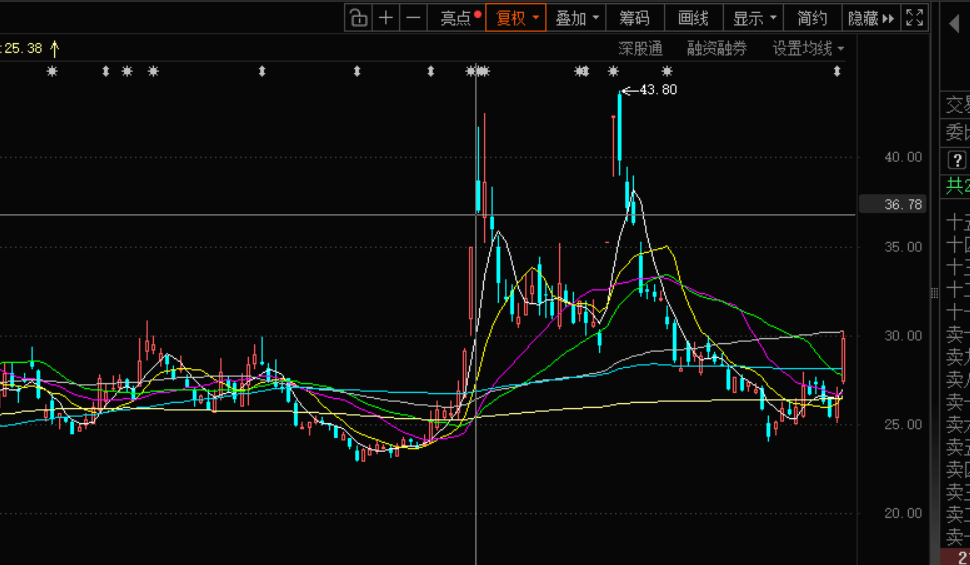Open 设置均线 moving average settings dropdown
Viewport: 970px width, 565px height.
808,48
